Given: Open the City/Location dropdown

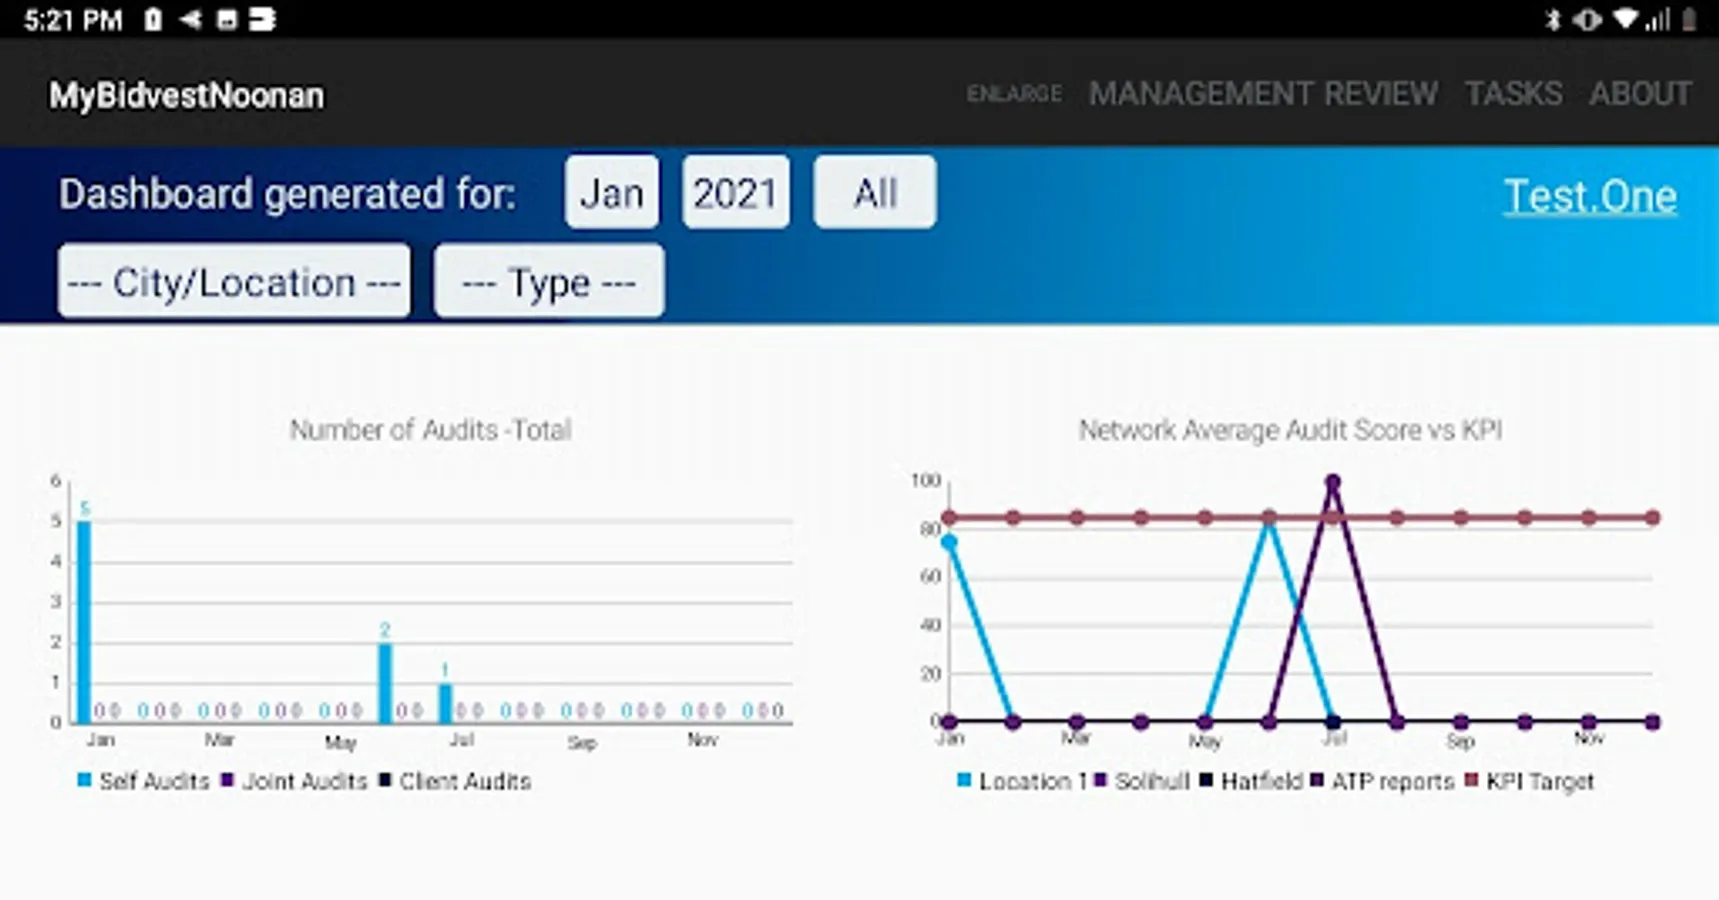Looking at the screenshot, I should pyautogui.click(x=234, y=282).
